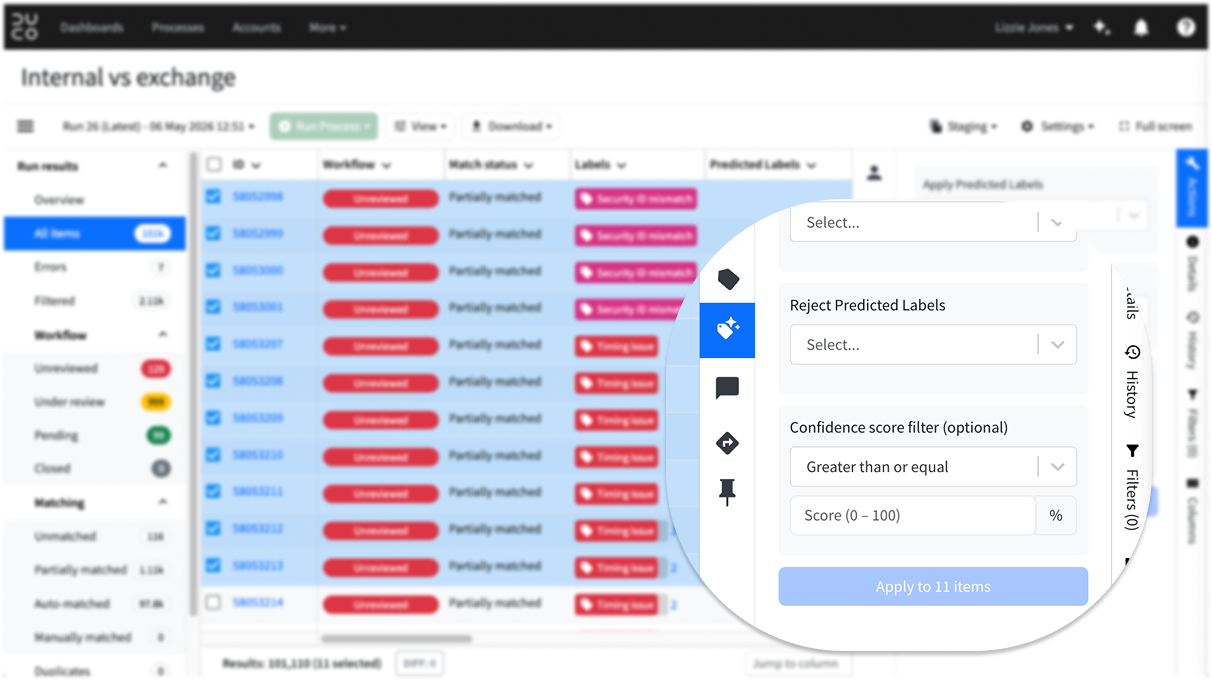Screen dimensions: 1212x680
Task: Open the View dropdown
Action: [x=420, y=127]
